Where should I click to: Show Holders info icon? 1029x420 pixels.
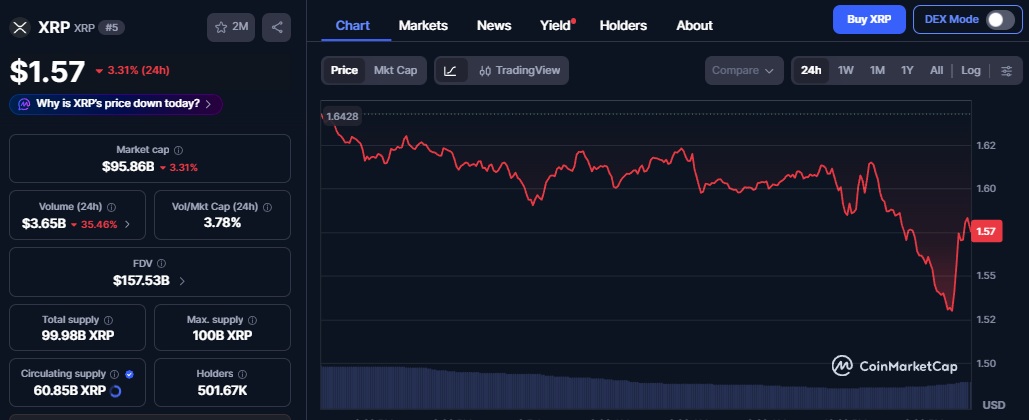coord(242,374)
